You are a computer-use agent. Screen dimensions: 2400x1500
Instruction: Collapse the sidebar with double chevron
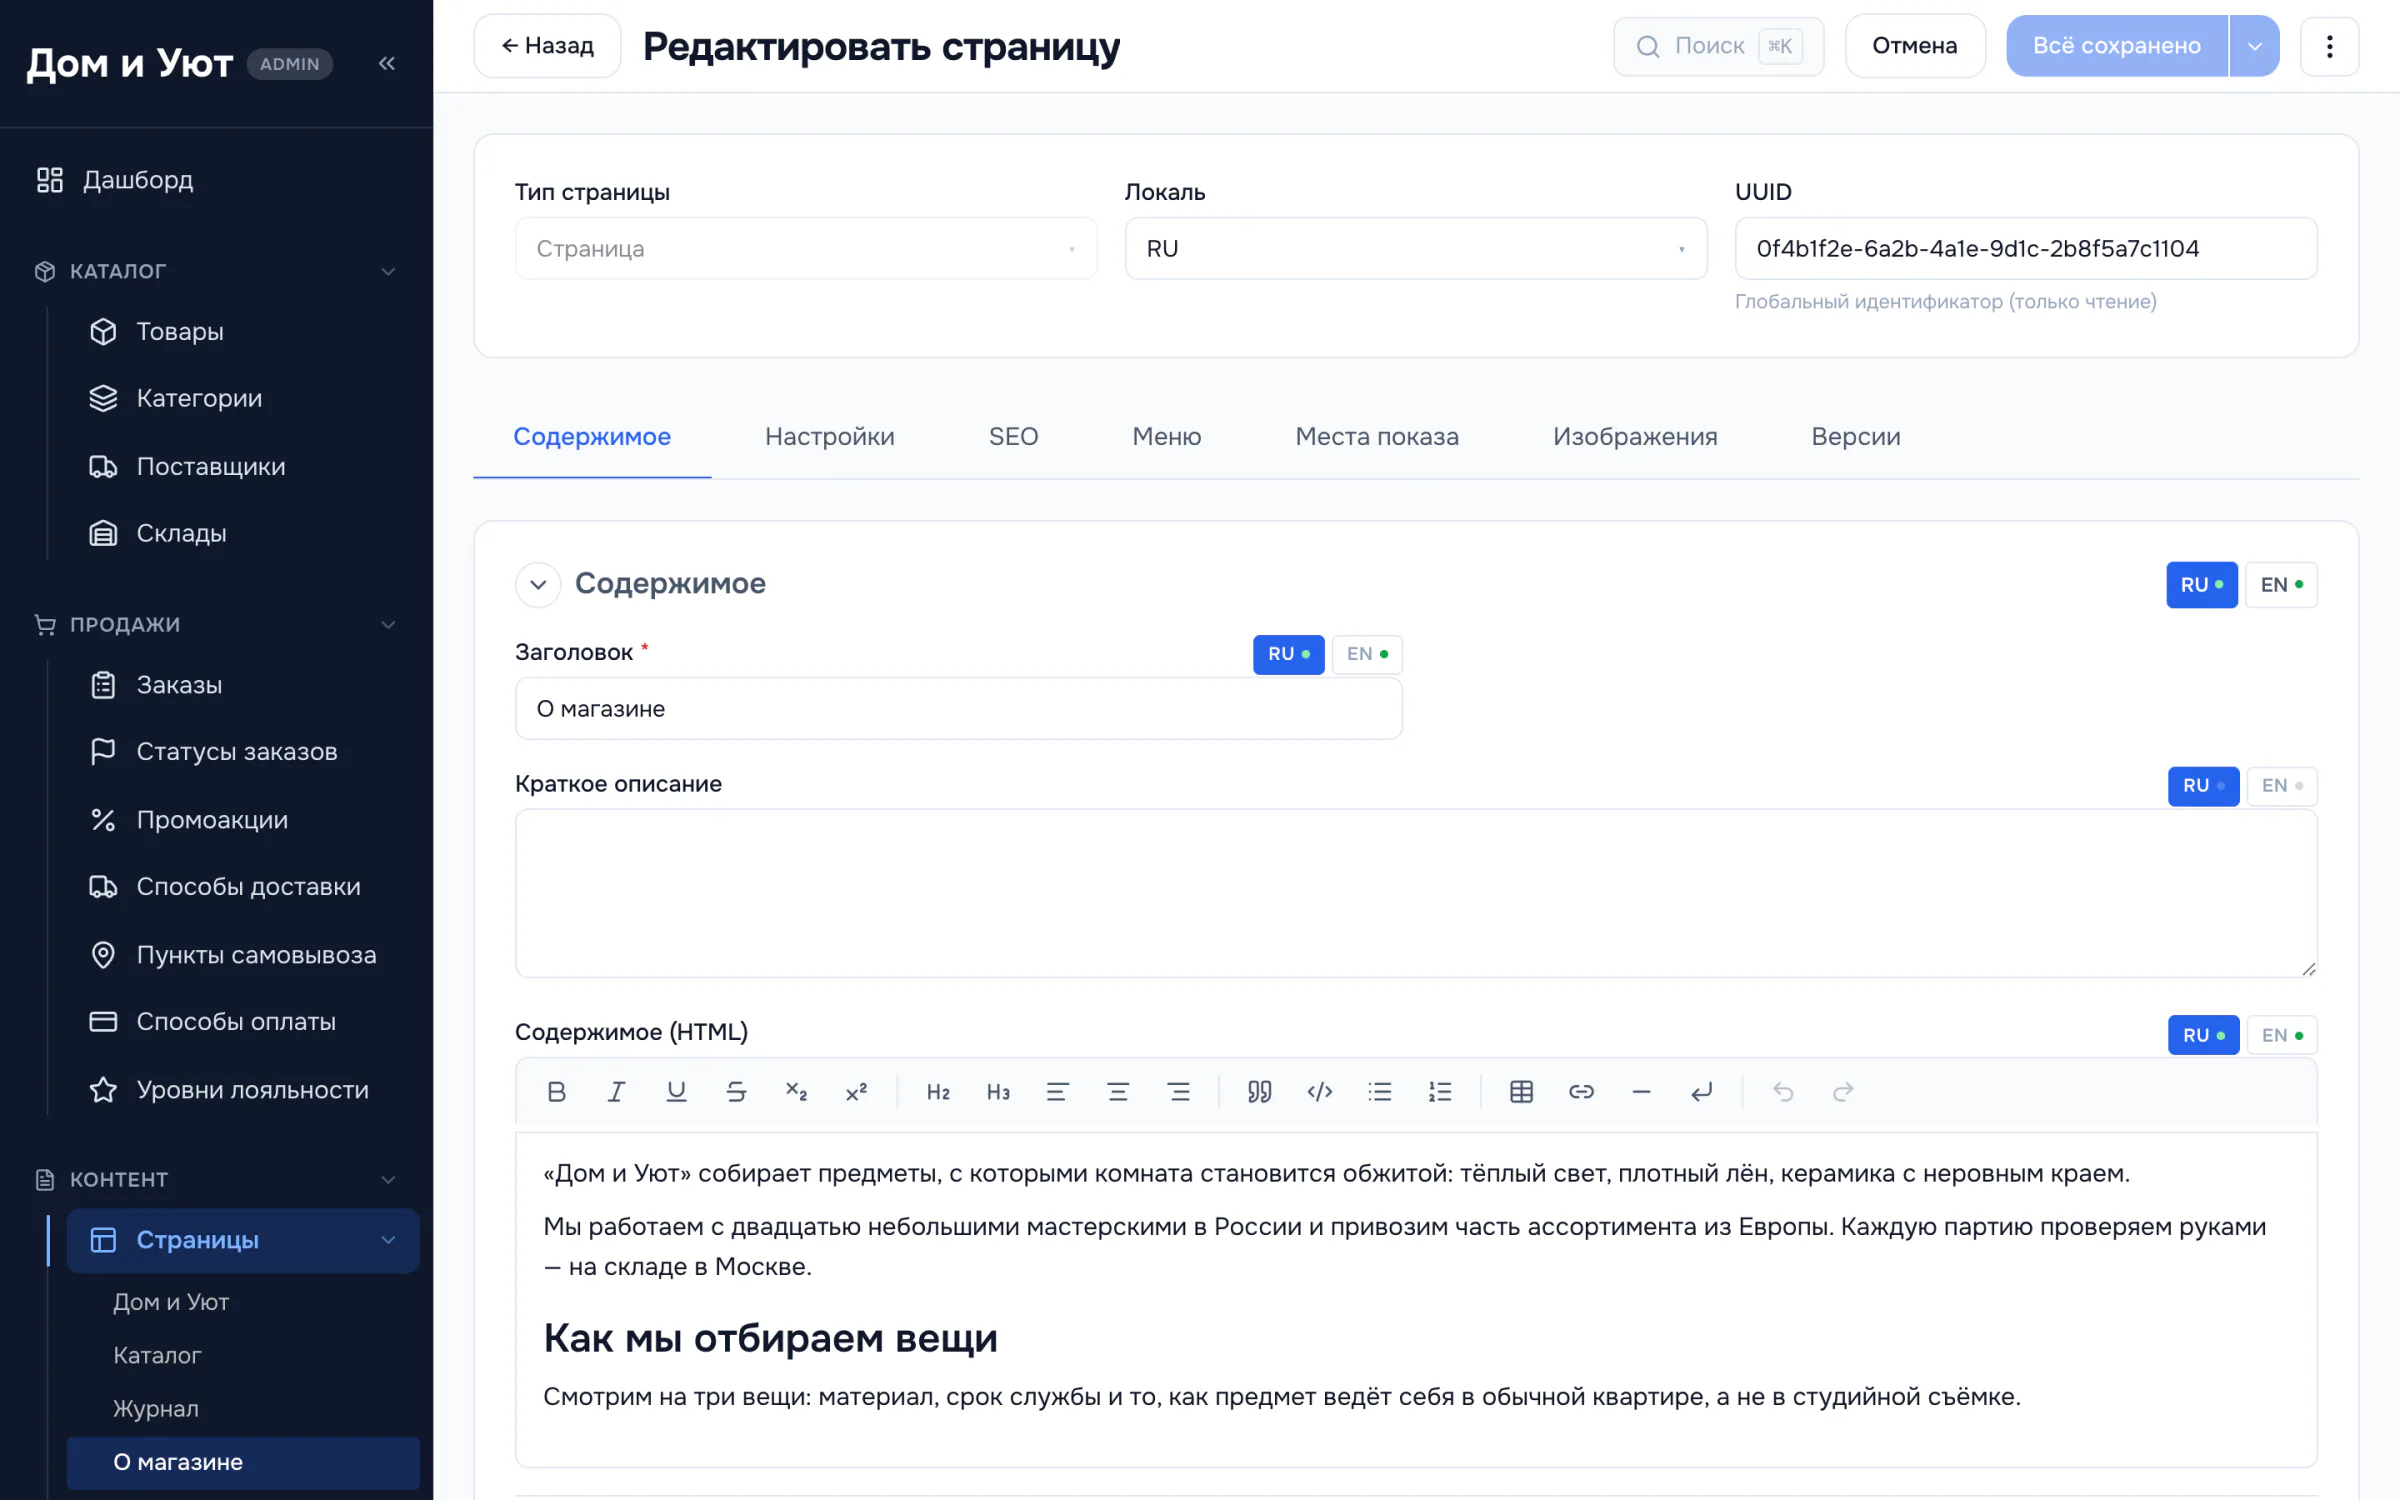coord(387,63)
